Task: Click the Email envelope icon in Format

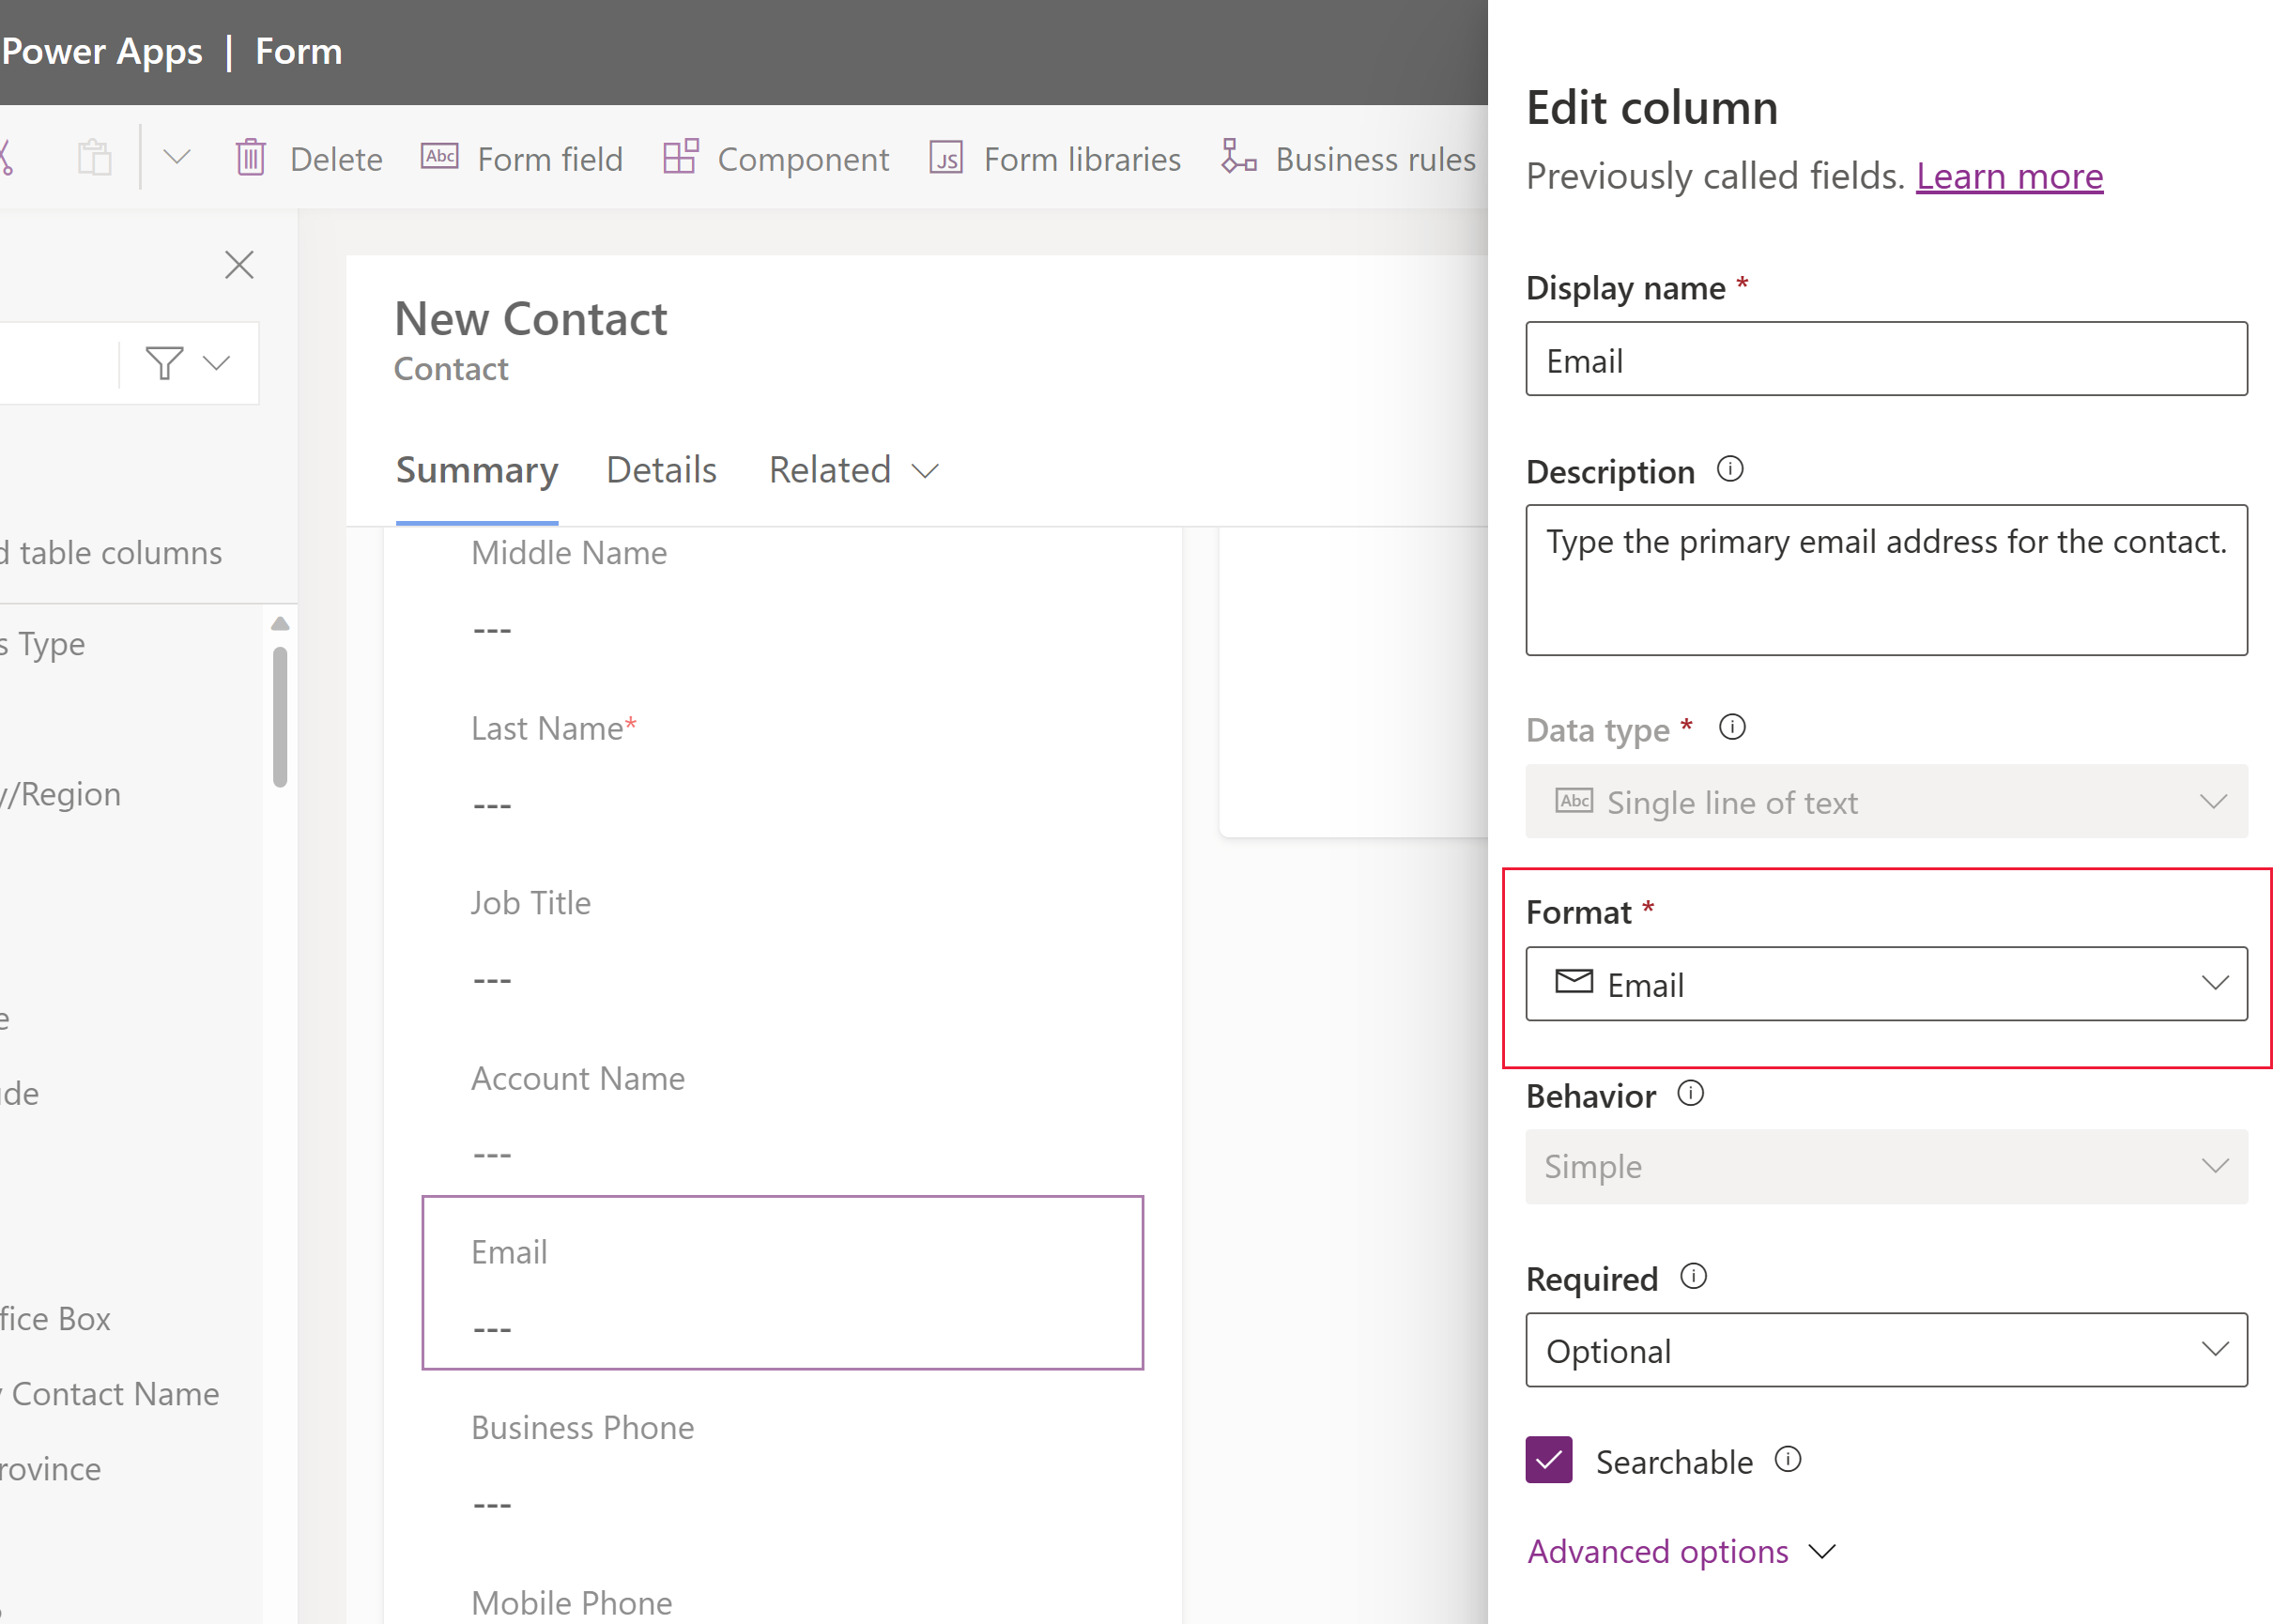Action: click(1574, 981)
